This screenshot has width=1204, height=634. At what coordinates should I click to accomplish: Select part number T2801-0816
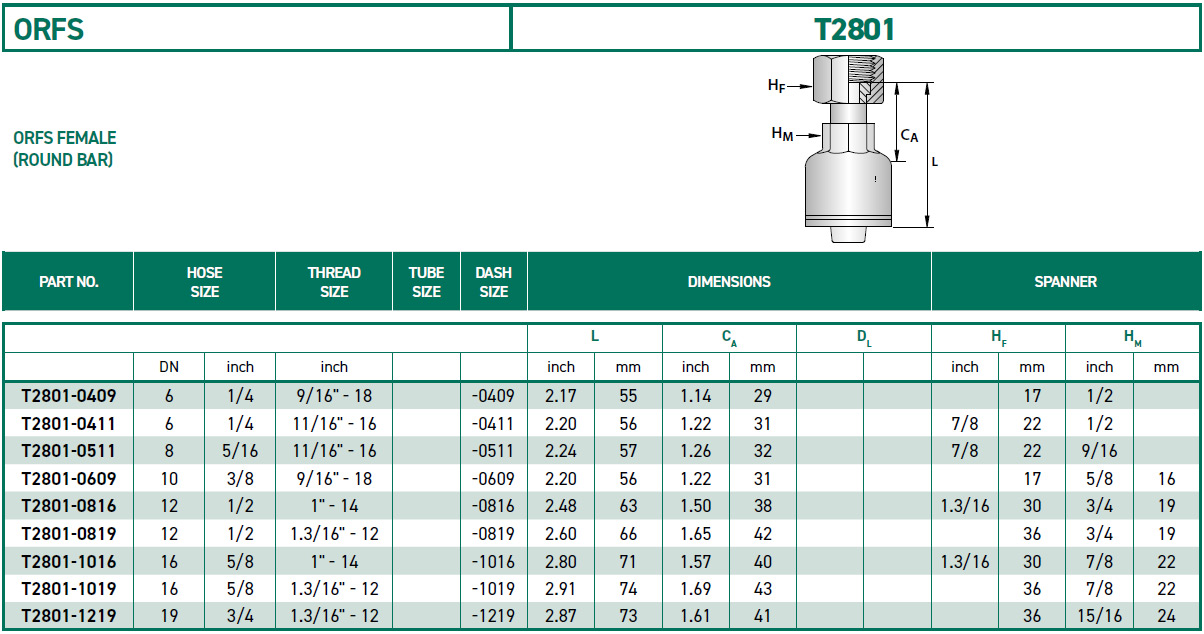tap(68, 506)
